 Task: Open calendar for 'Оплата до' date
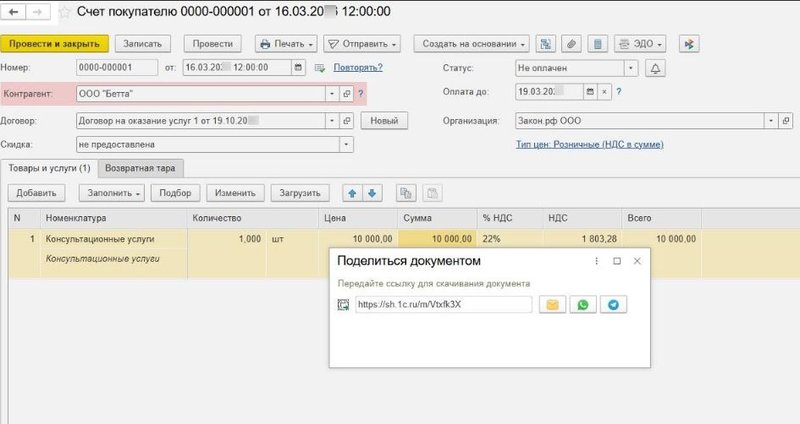tap(590, 92)
